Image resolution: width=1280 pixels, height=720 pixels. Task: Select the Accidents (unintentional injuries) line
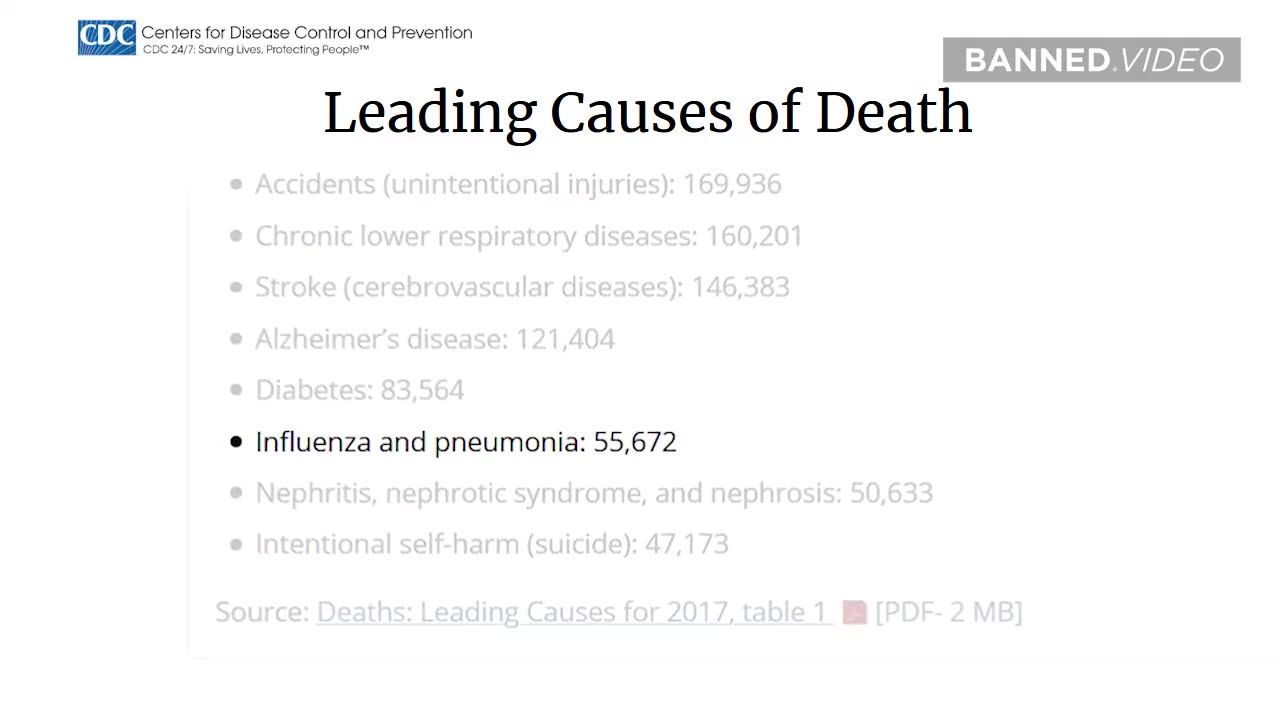(518, 184)
